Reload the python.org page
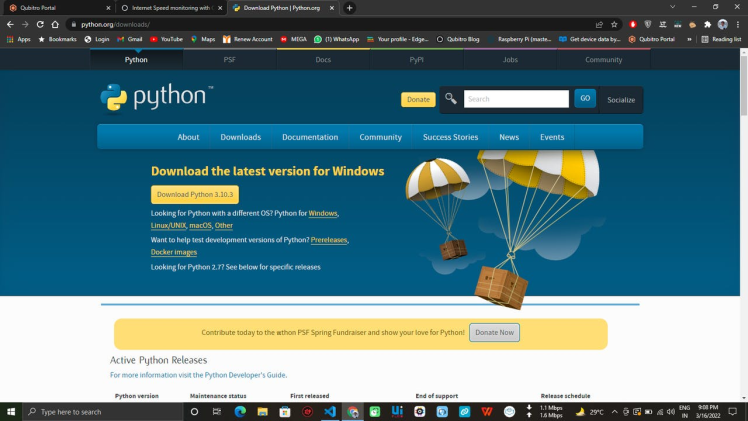The width and height of the screenshot is (748, 421). [40, 24]
